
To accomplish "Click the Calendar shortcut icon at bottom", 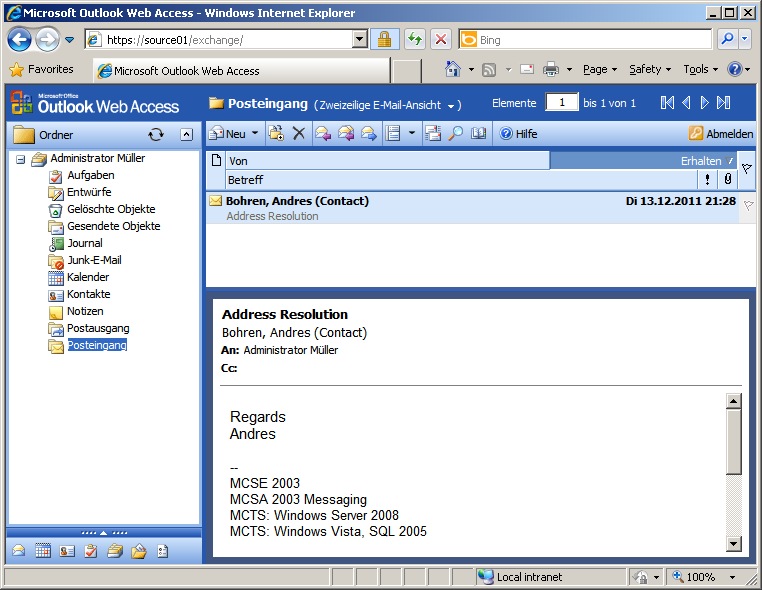I will 43,551.
